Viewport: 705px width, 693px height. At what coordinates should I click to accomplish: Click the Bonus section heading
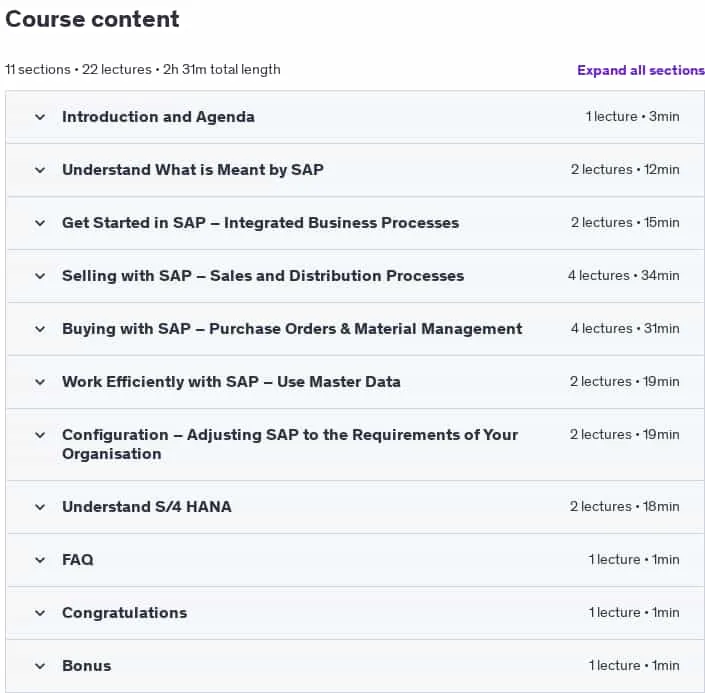click(x=87, y=666)
